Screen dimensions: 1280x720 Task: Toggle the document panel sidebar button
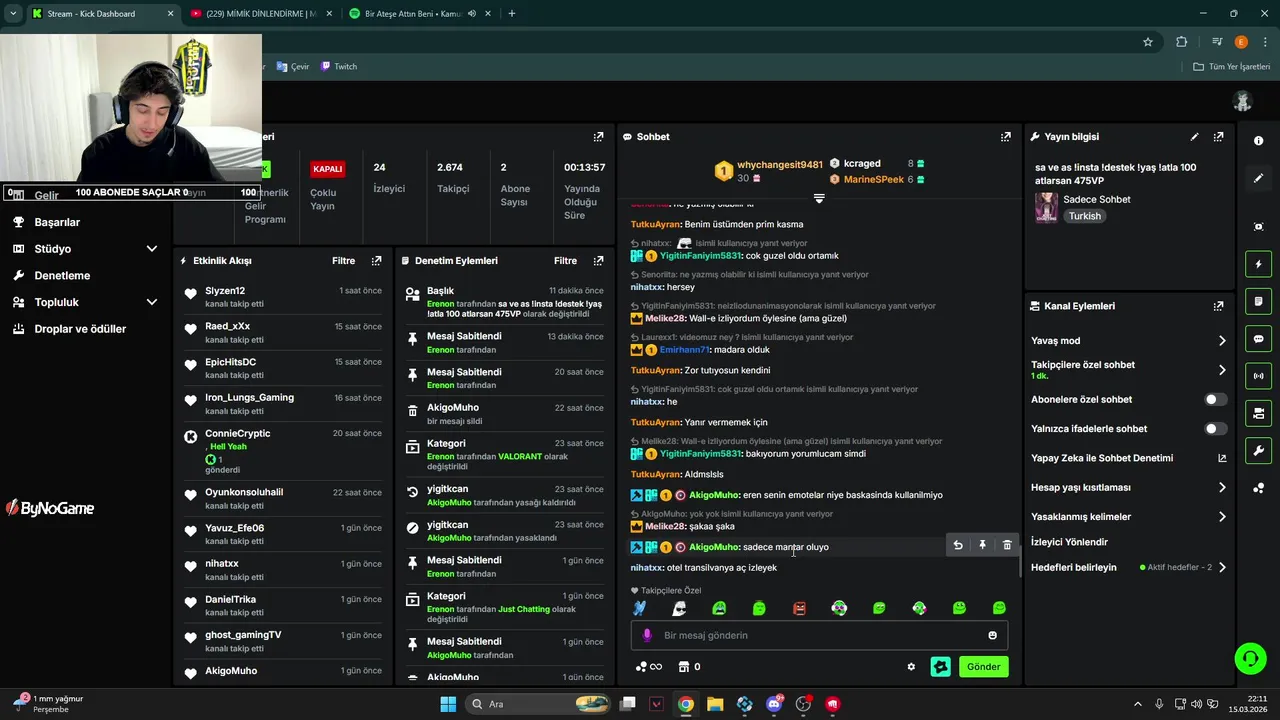point(1258,302)
